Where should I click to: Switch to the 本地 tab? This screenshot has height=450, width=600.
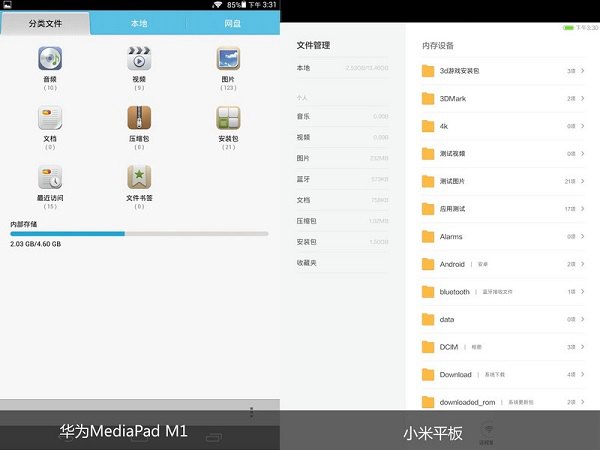(x=139, y=23)
